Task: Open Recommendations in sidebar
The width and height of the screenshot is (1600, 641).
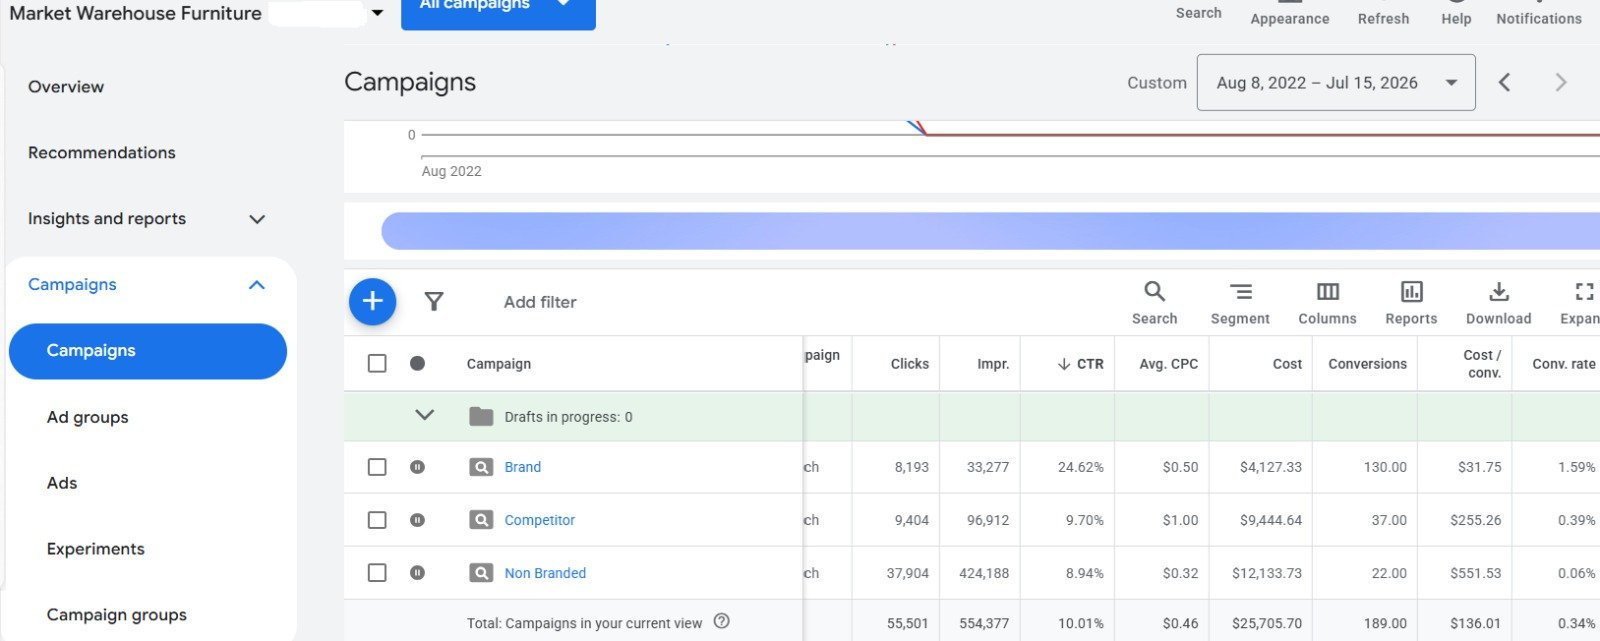Action: [102, 153]
